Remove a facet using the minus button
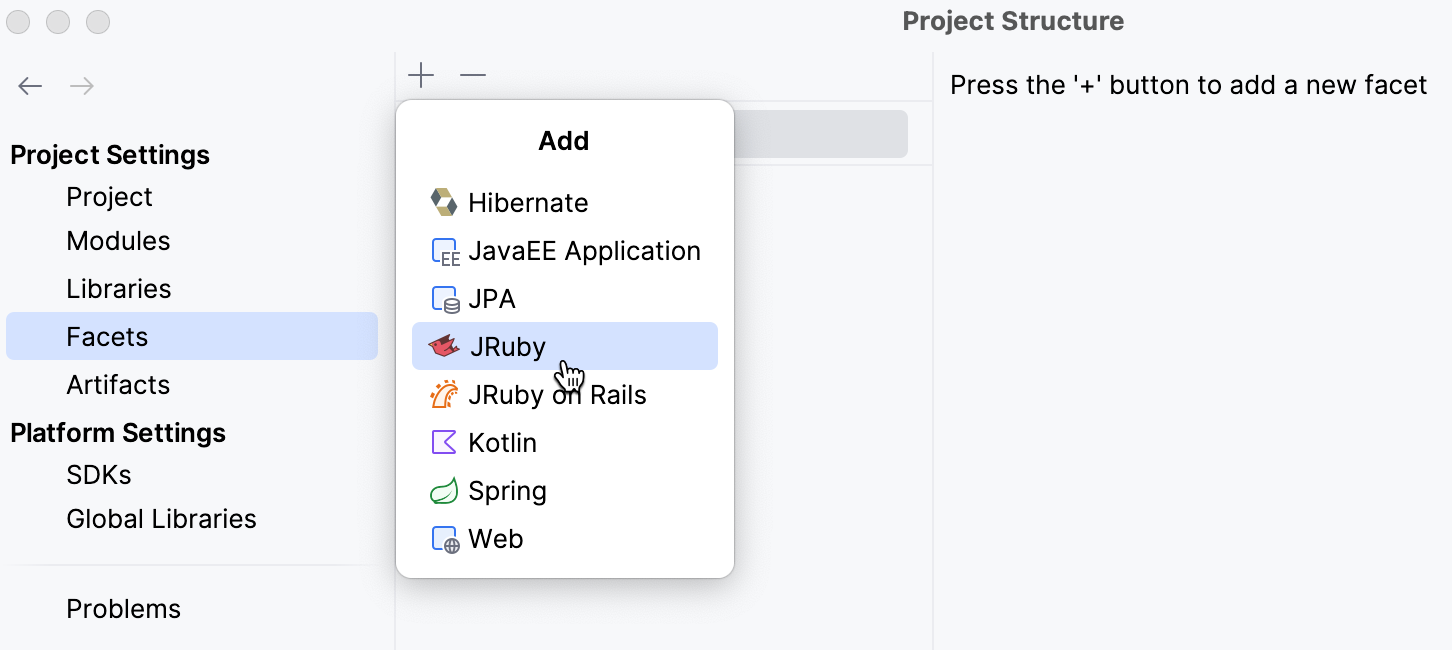 point(472,75)
